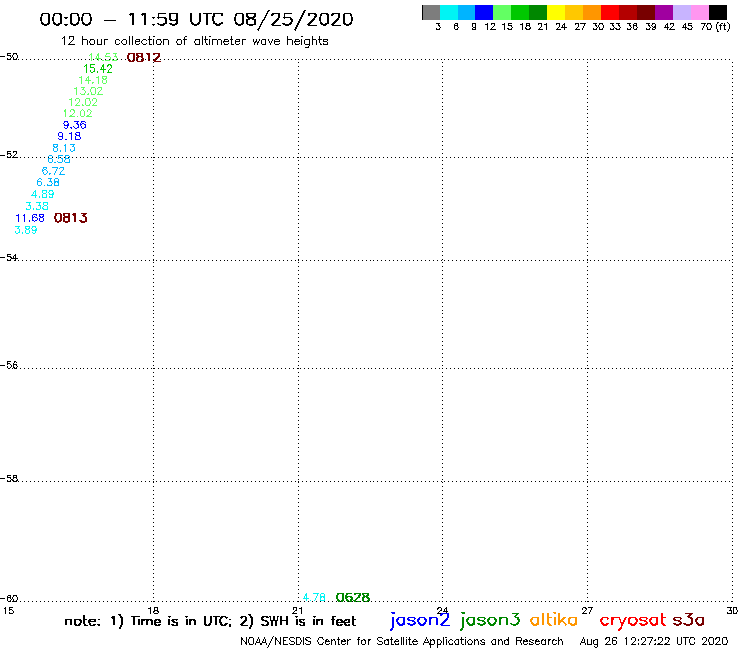The width and height of the screenshot is (740, 650).
Task: Click the lavender swatch in the color scale
Action: pos(681,12)
